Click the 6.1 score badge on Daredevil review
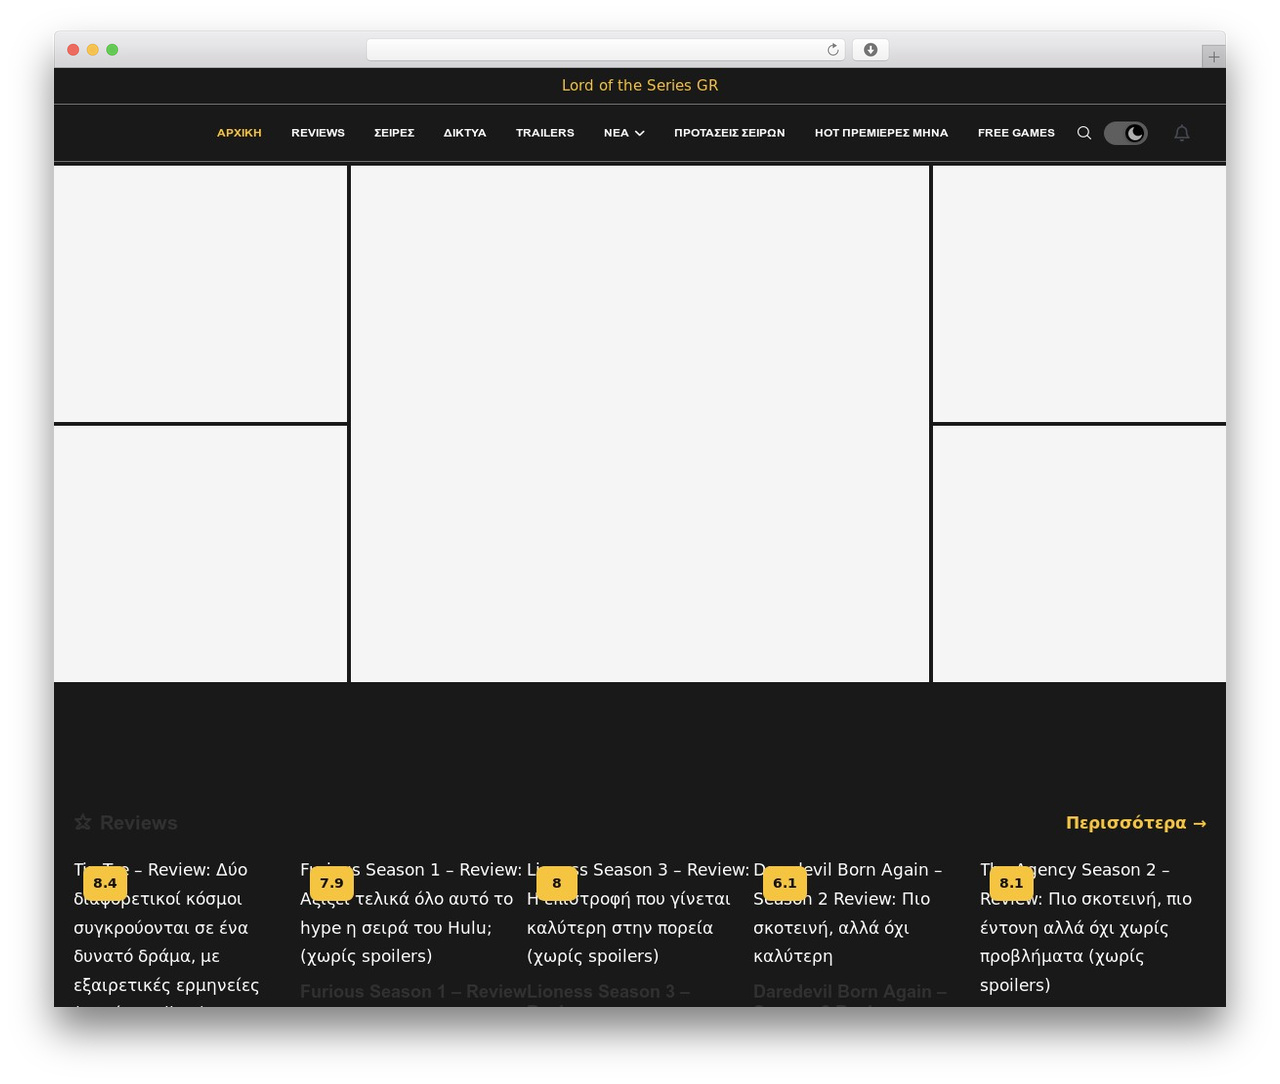 [x=785, y=883]
